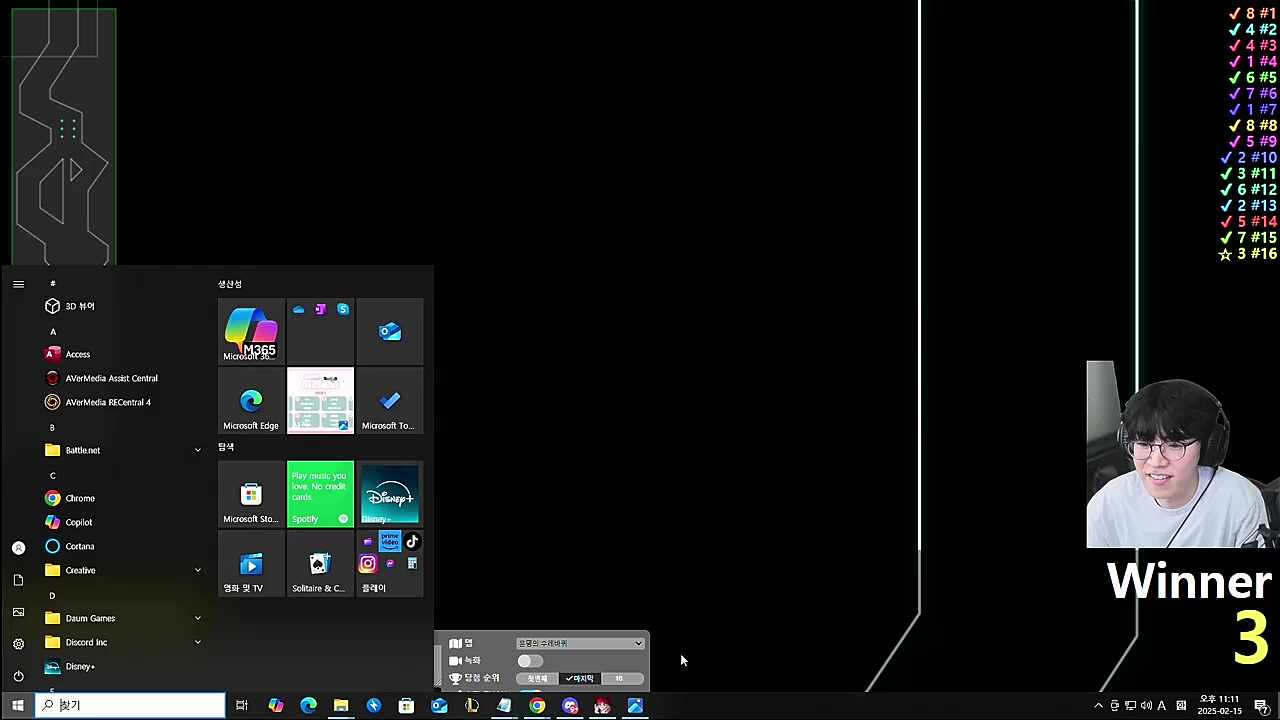Viewport: 1280px width, 720px height.
Task: Open the Documents shortcut in the Start sidebar
Action: pos(18,580)
